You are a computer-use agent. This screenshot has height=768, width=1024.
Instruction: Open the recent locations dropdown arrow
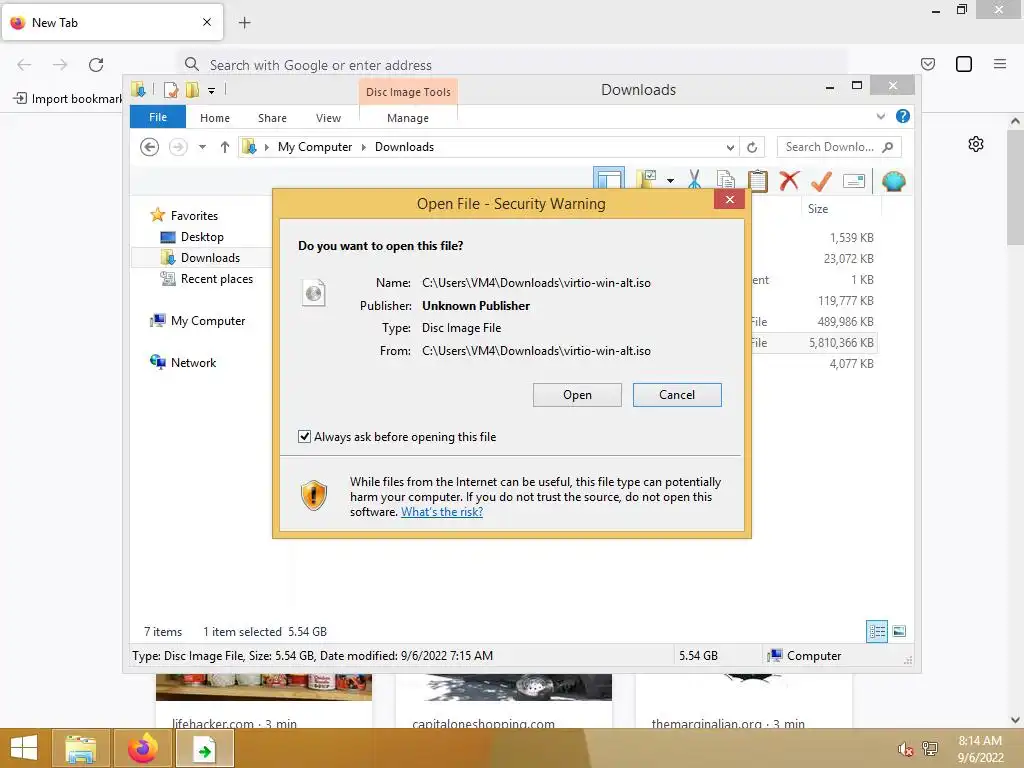pyautogui.click(x=202, y=147)
